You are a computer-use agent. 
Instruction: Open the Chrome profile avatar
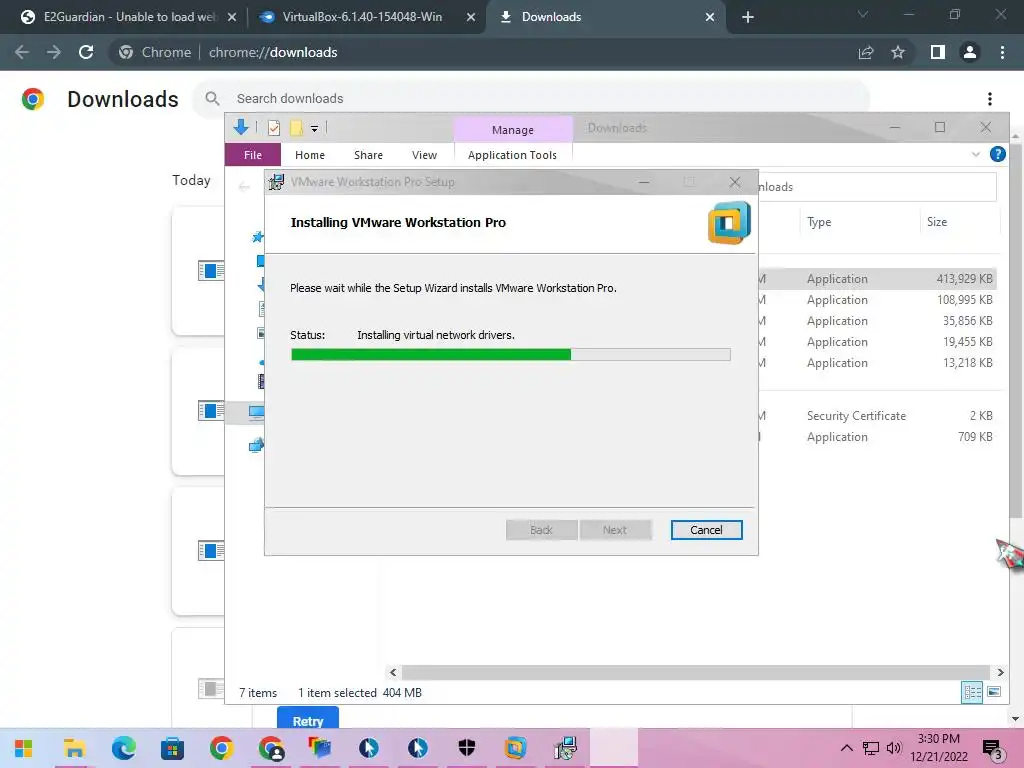(970, 52)
